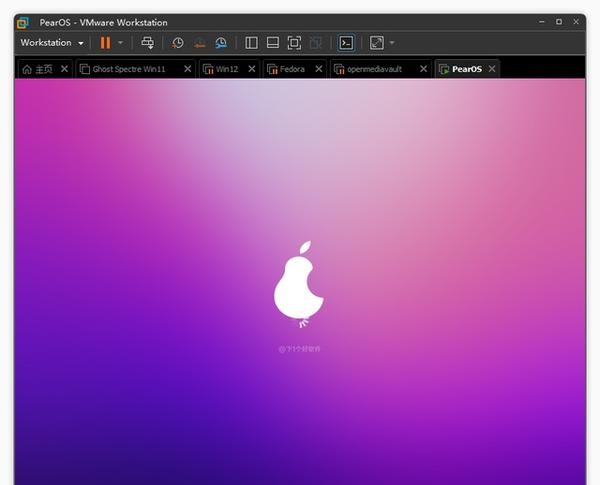Click Send Ctrl+Alt+Del icon

coord(148,43)
